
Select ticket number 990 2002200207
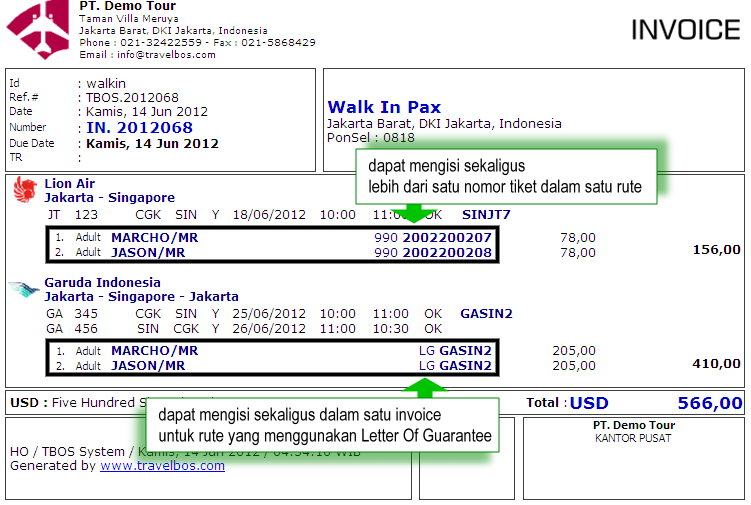[433, 238]
